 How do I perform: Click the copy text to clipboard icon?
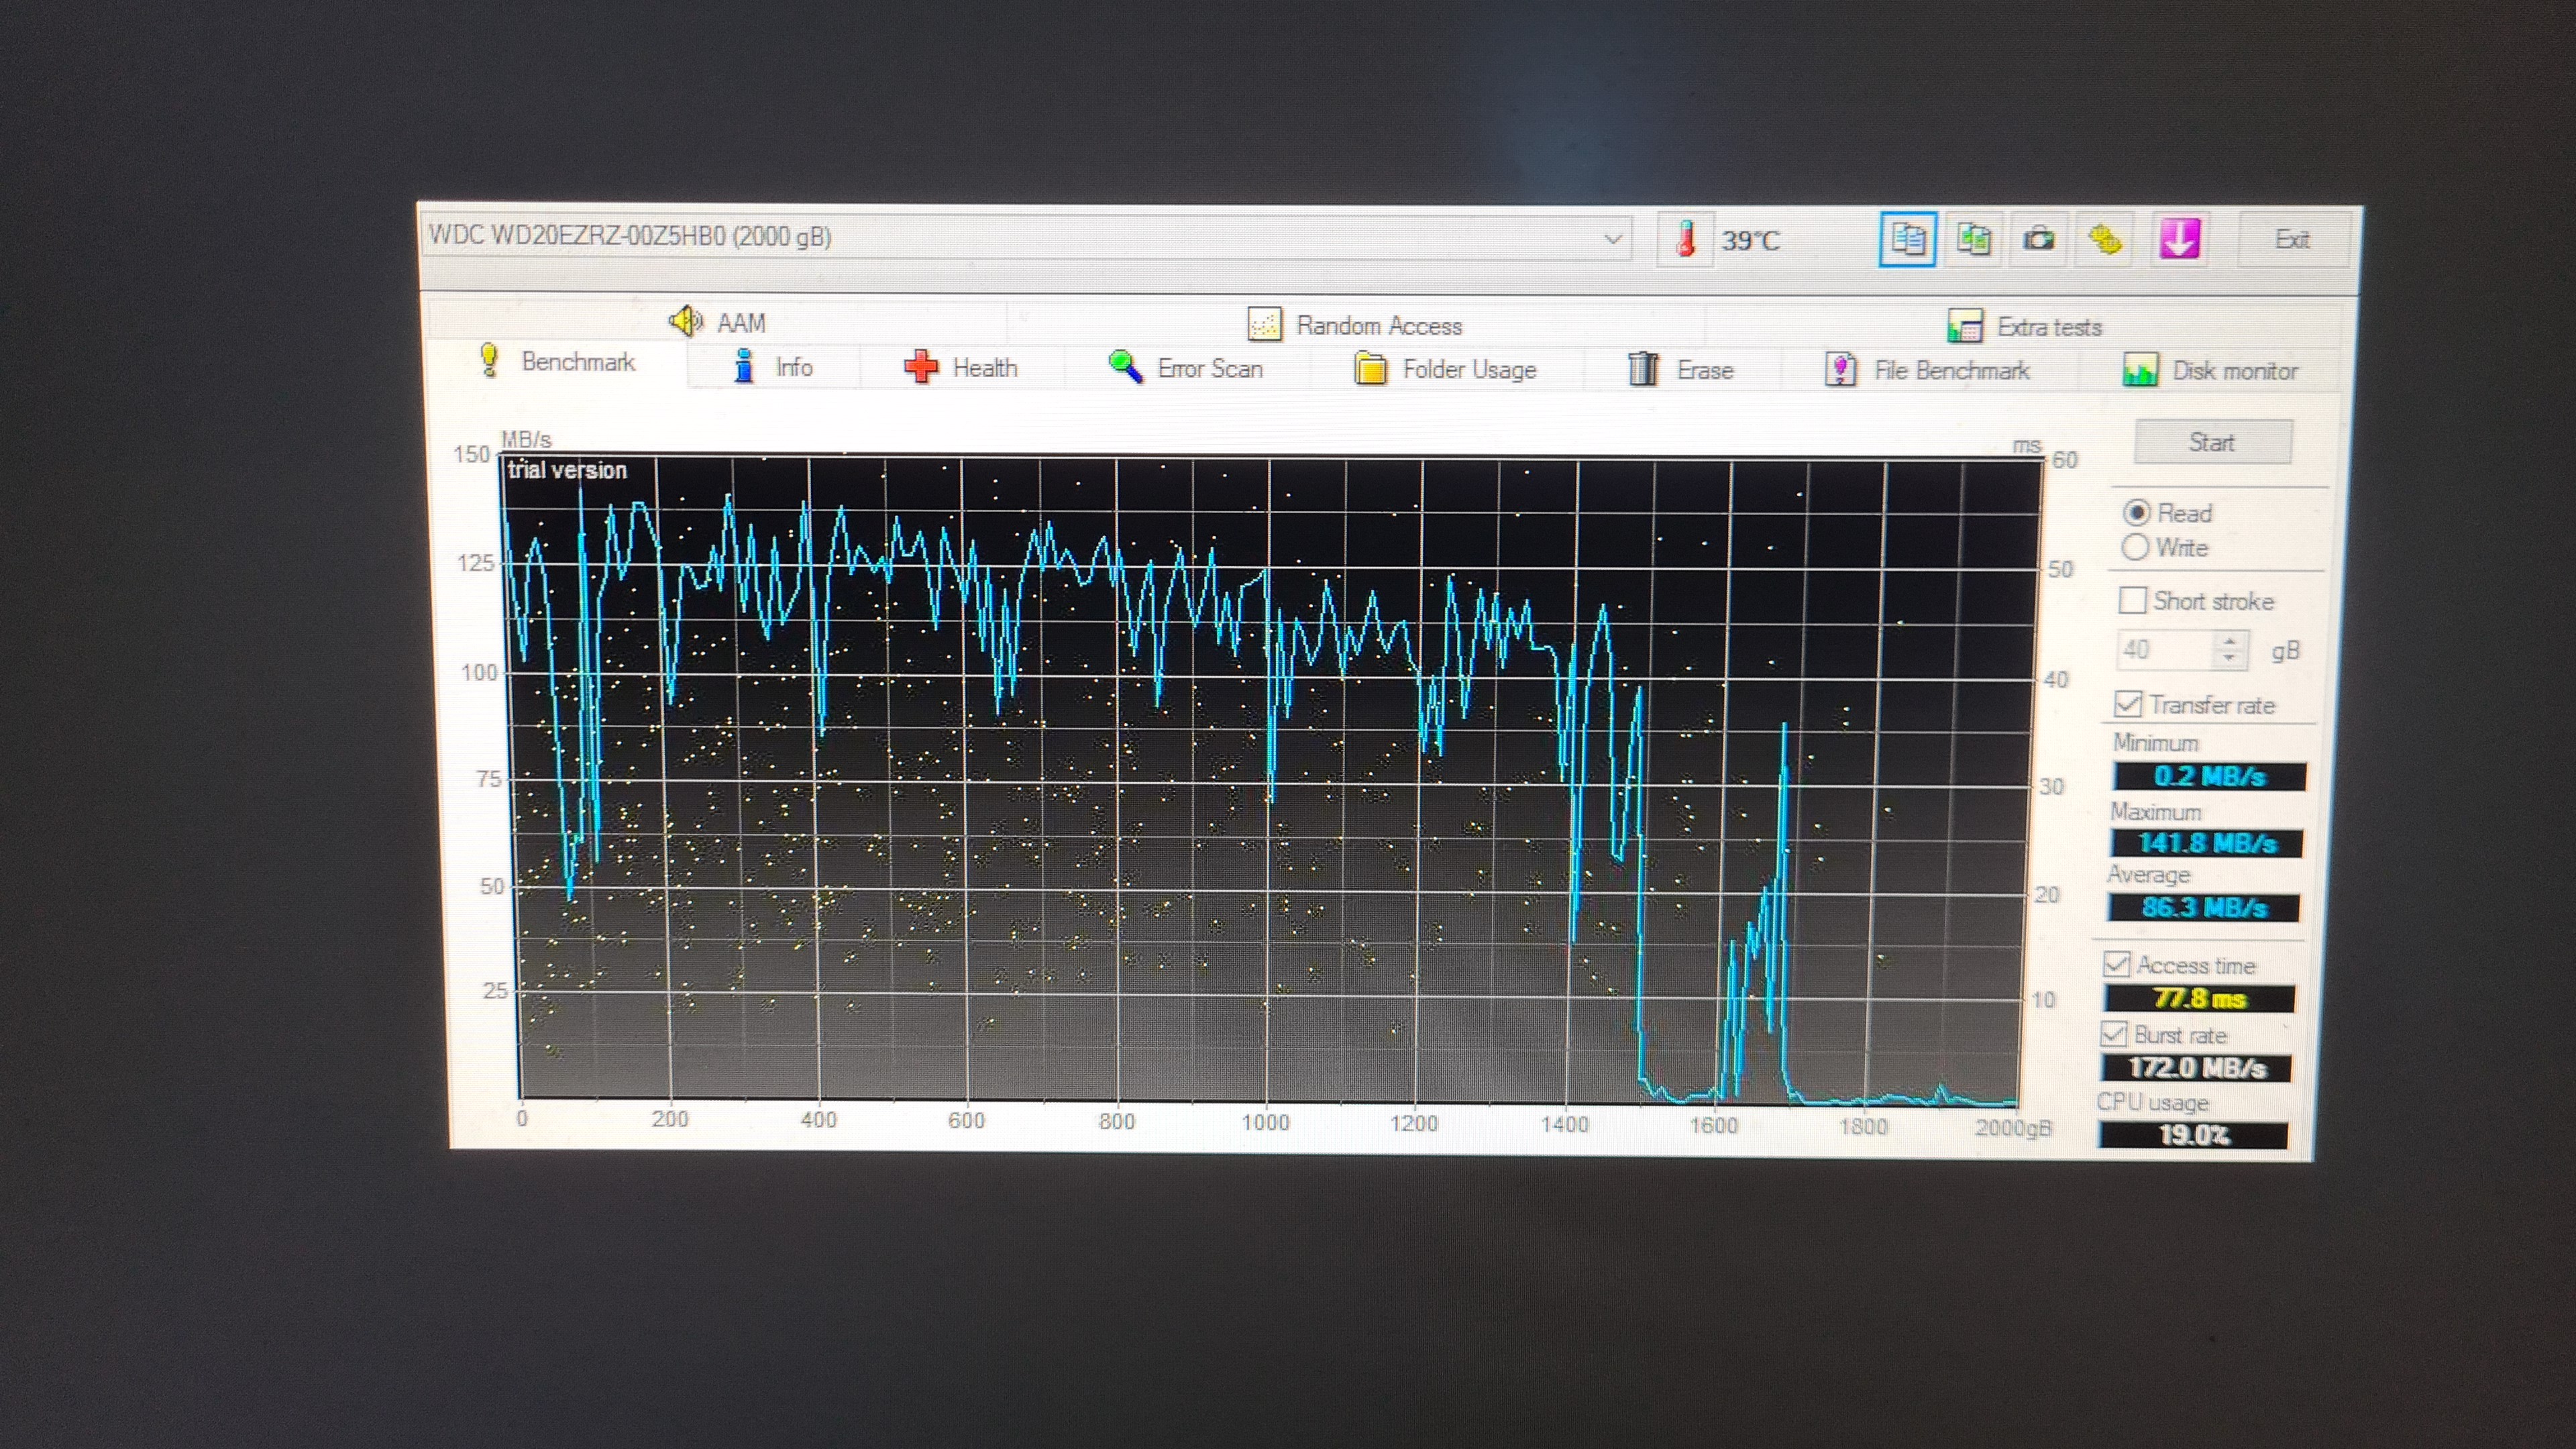1907,240
